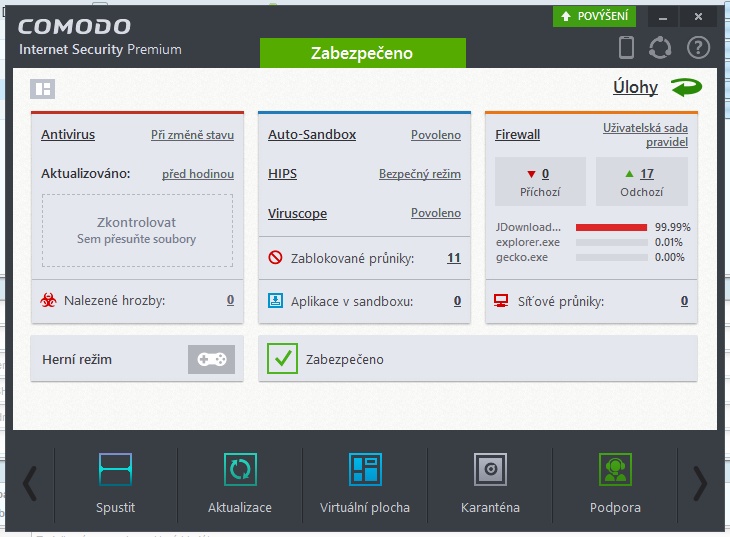
Task: Open the Aplikace v sandboxu count 0
Action: click(x=458, y=301)
